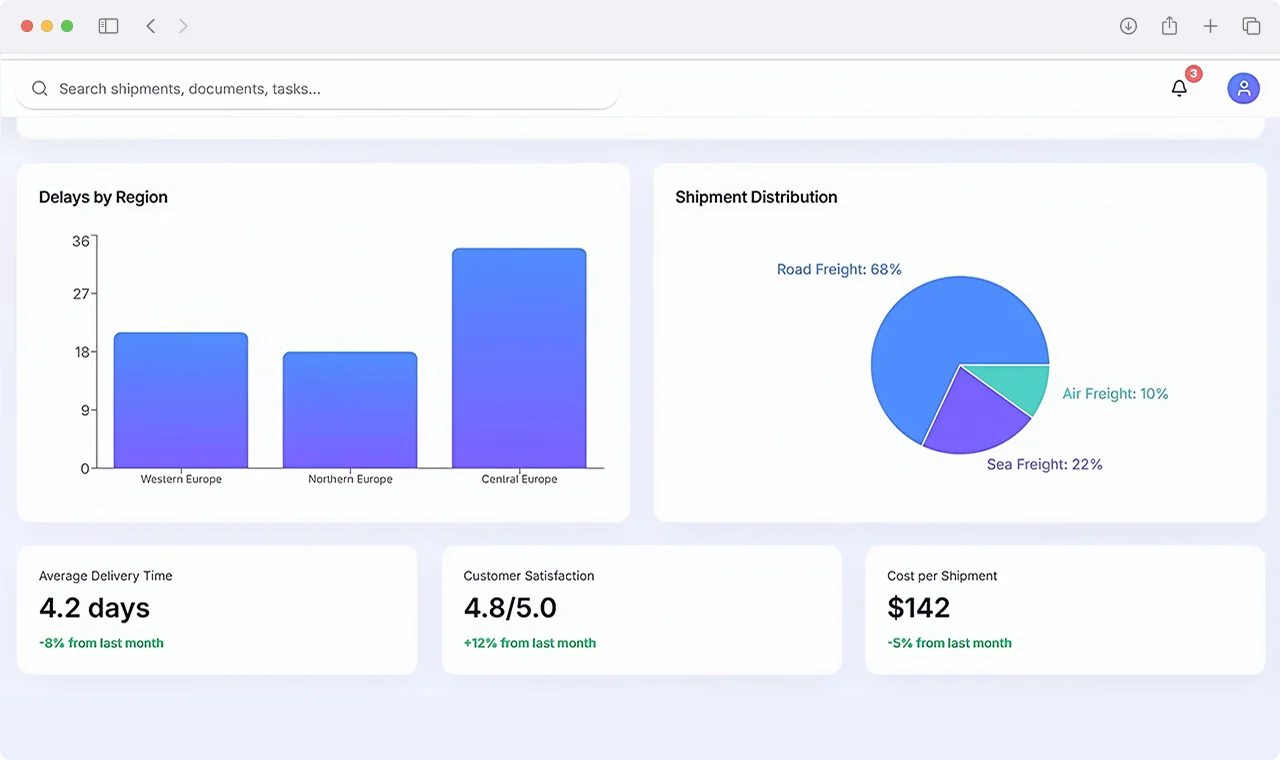The width and height of the screenshot is (1280, 760).
Task: Go back with the left chevron
Action: [x=151, y=26]
